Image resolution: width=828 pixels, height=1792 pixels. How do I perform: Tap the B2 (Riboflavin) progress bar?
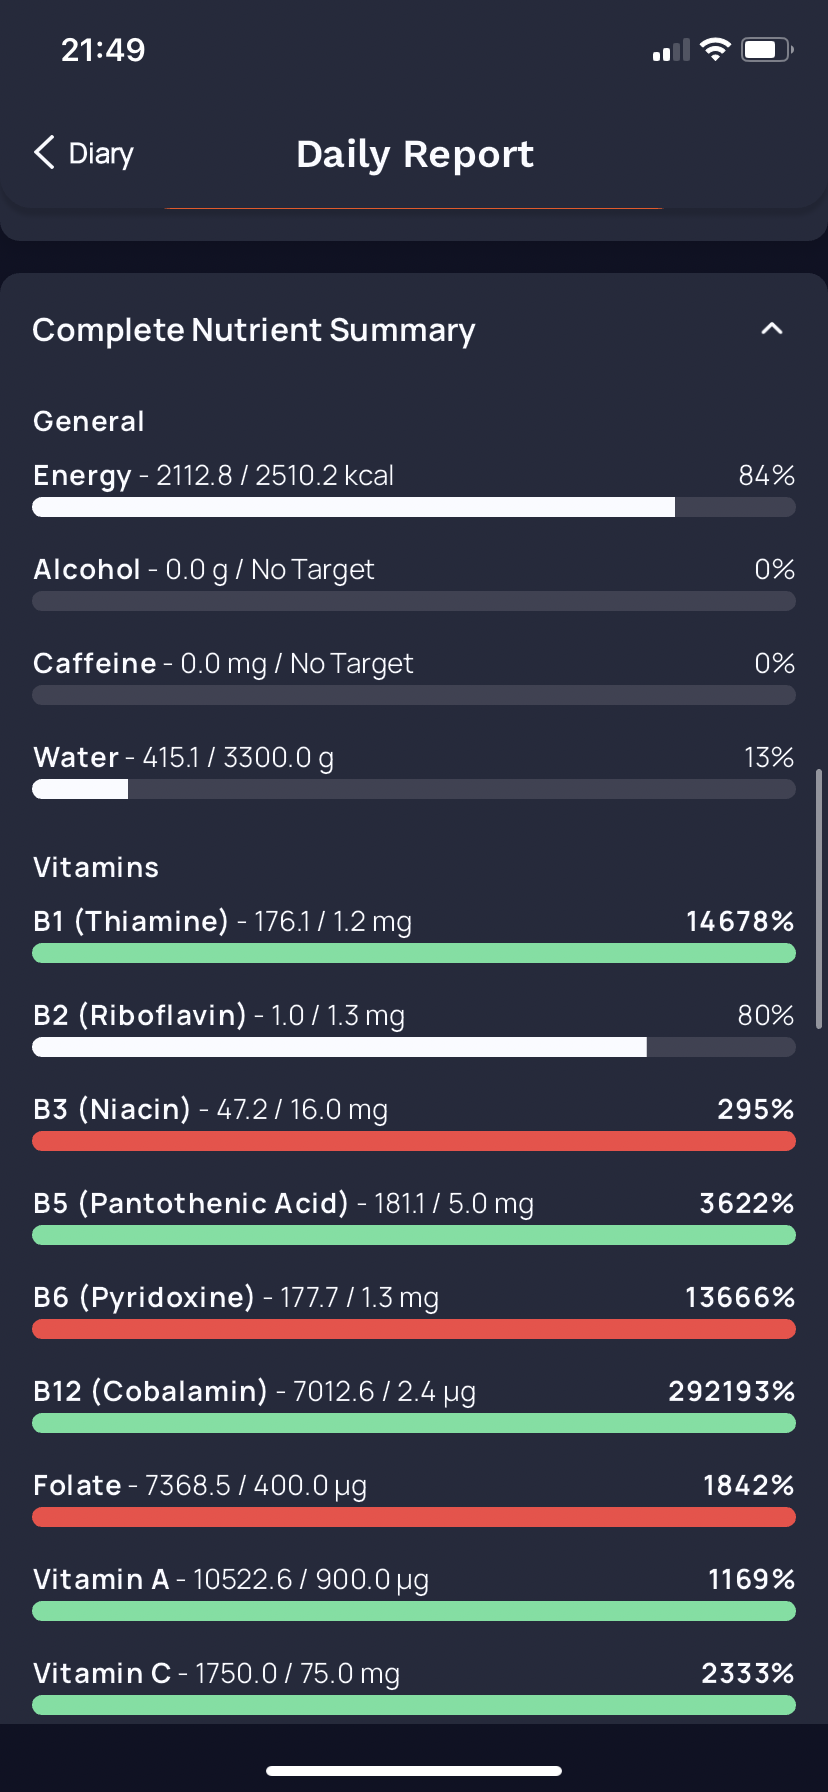coord(414,1047)
